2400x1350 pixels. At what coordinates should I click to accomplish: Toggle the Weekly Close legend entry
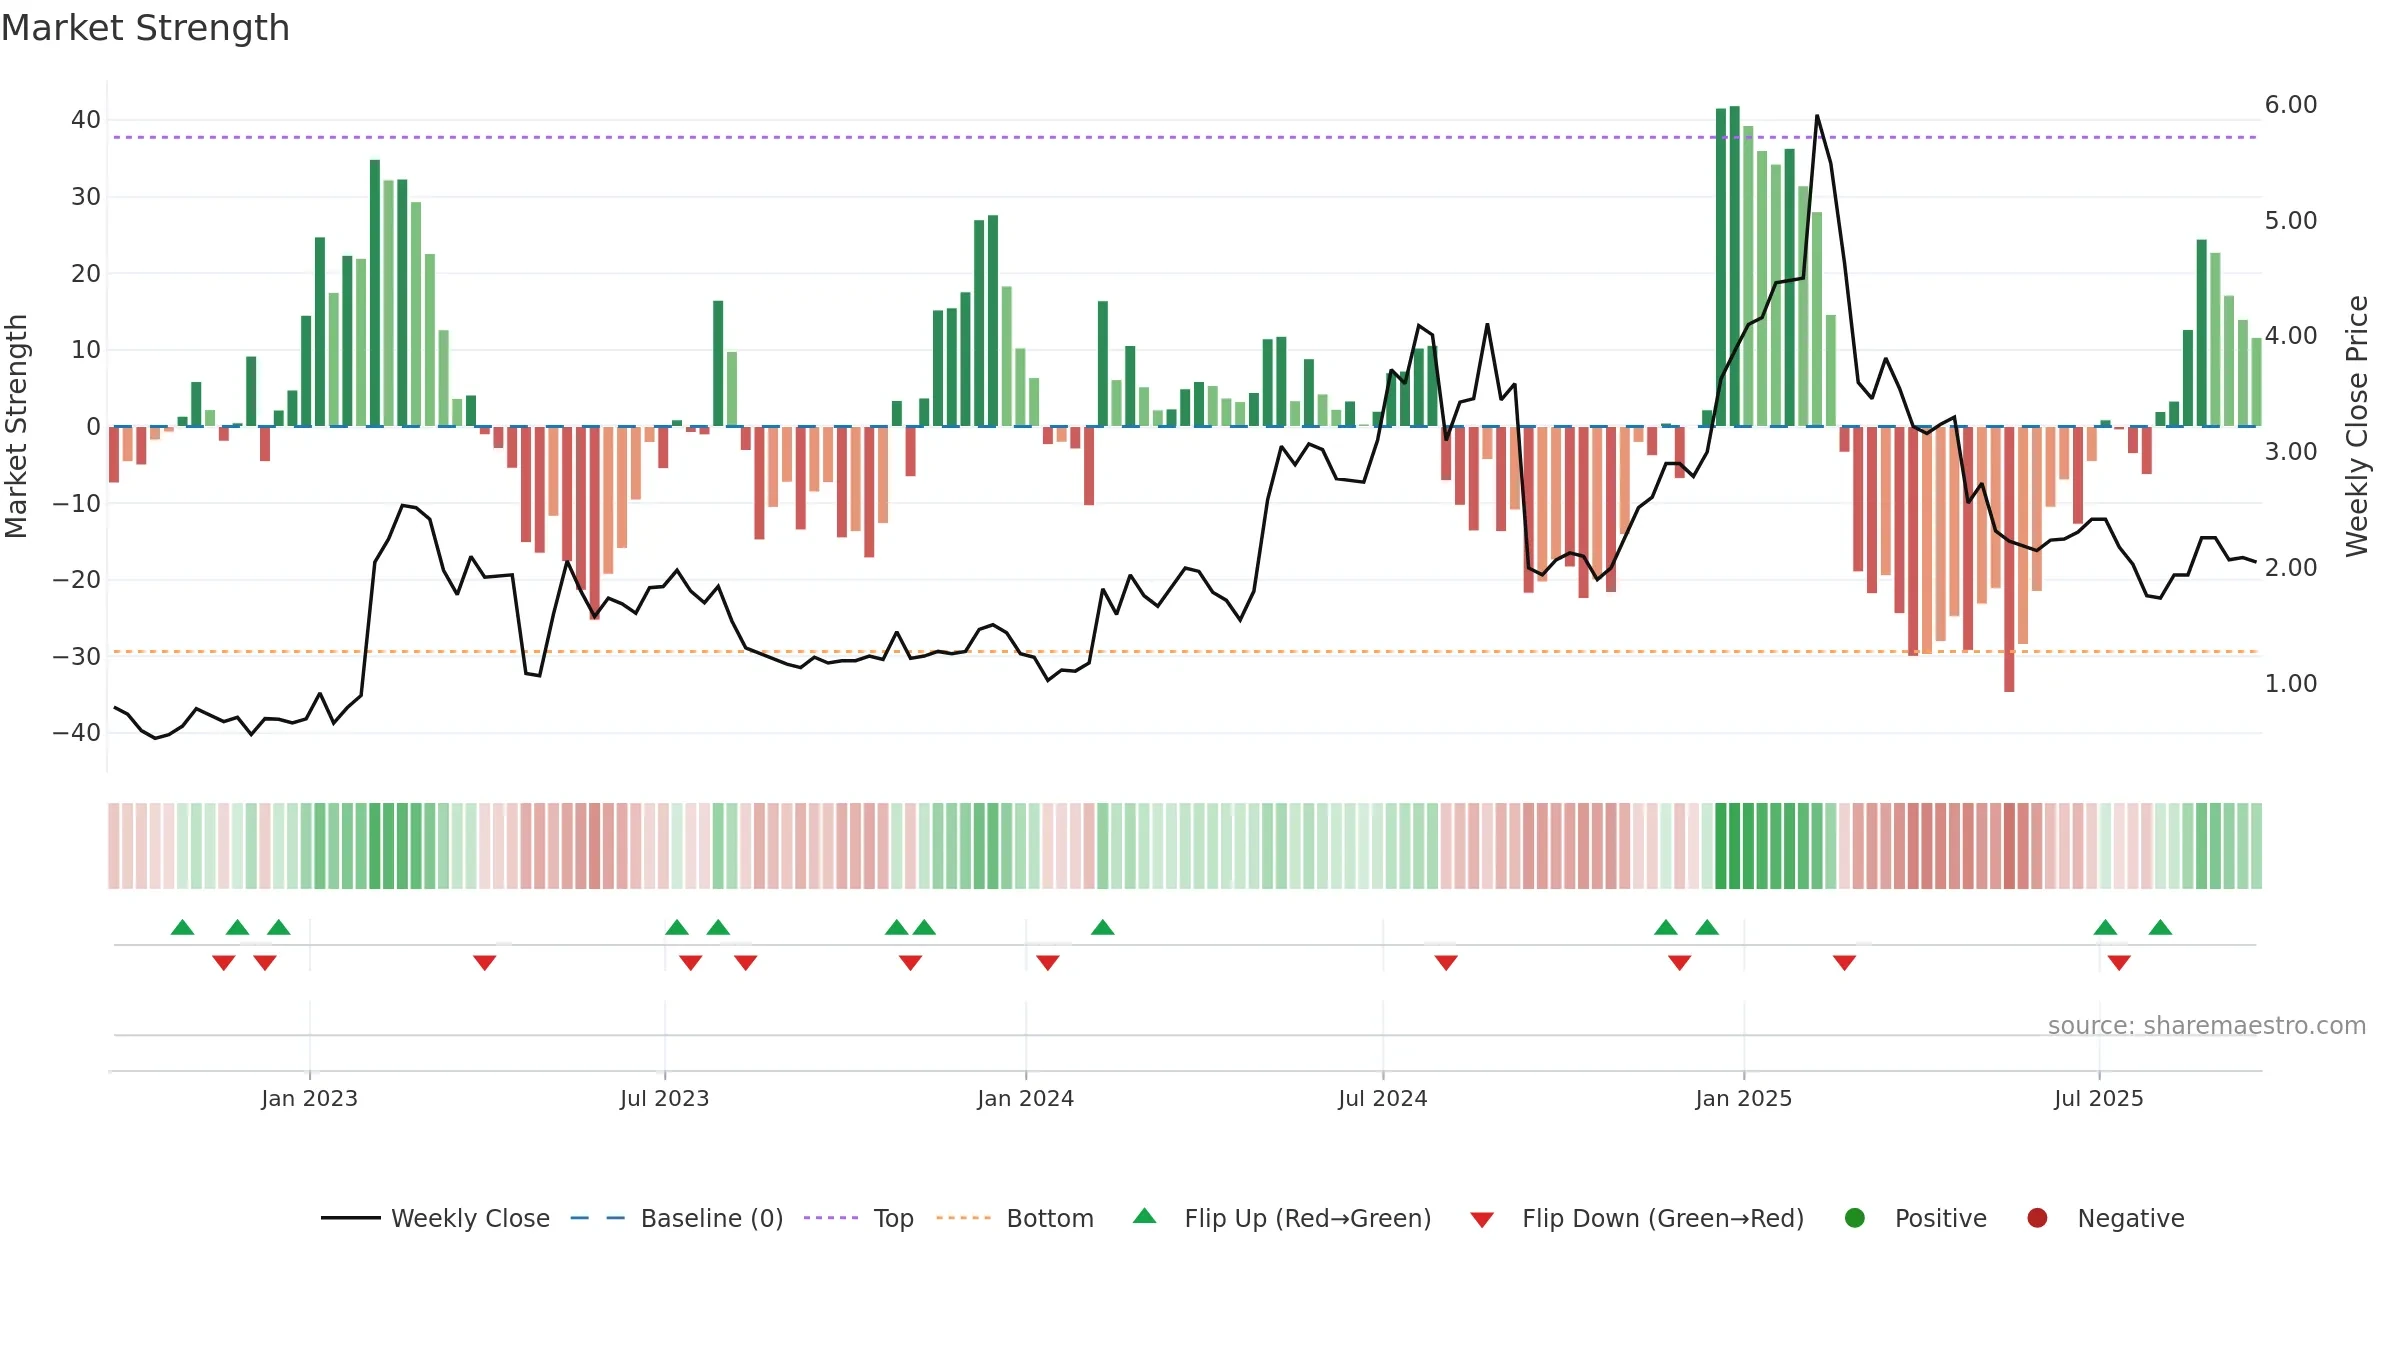[435, 1218]
